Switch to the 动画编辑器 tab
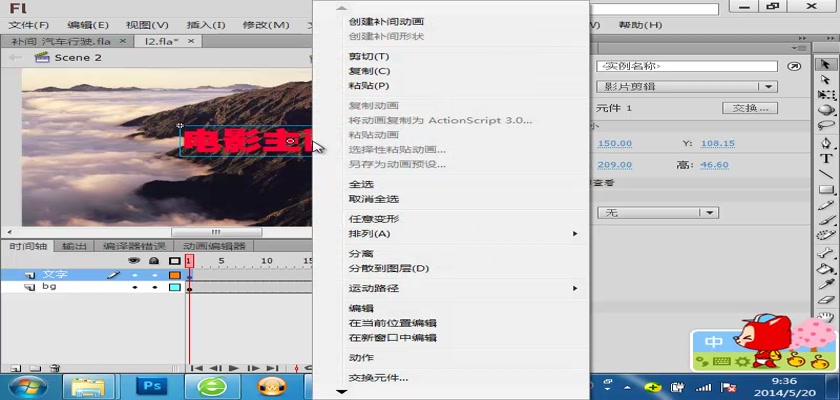The width and height of the screenshot is (840, 400). coord(214,246)
